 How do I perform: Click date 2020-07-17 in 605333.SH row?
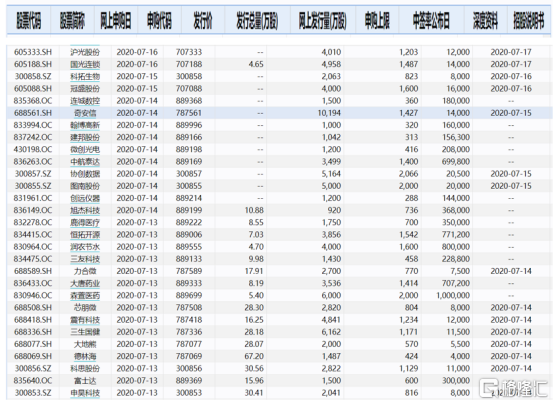(511, 52)
